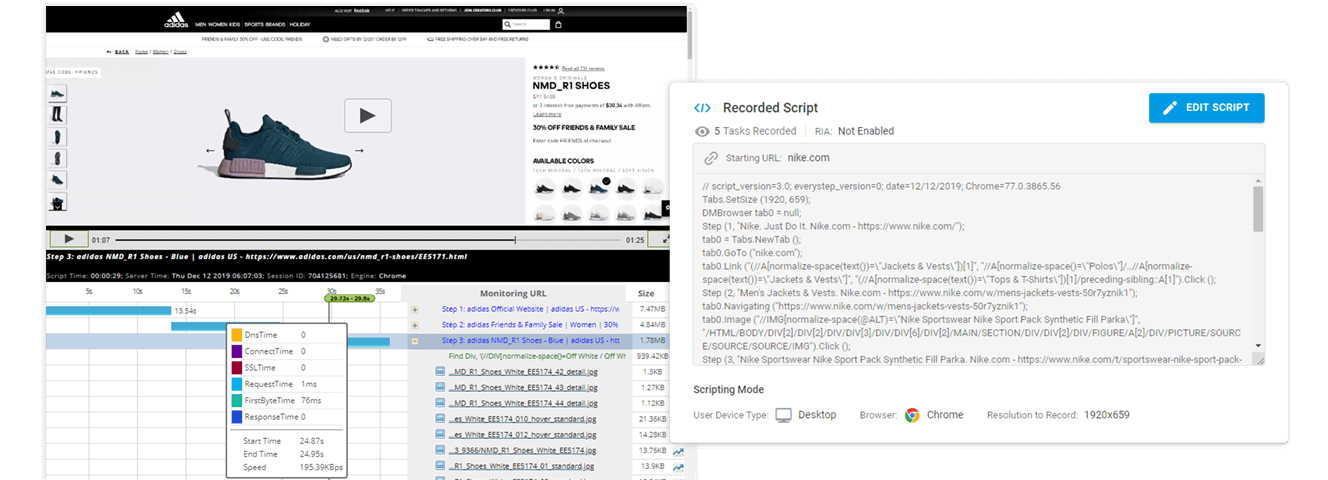Open EE5174_43_detail.jpg file link
Screen dimensions: 1328x480
pyautogui.click(x=521, y=388)
